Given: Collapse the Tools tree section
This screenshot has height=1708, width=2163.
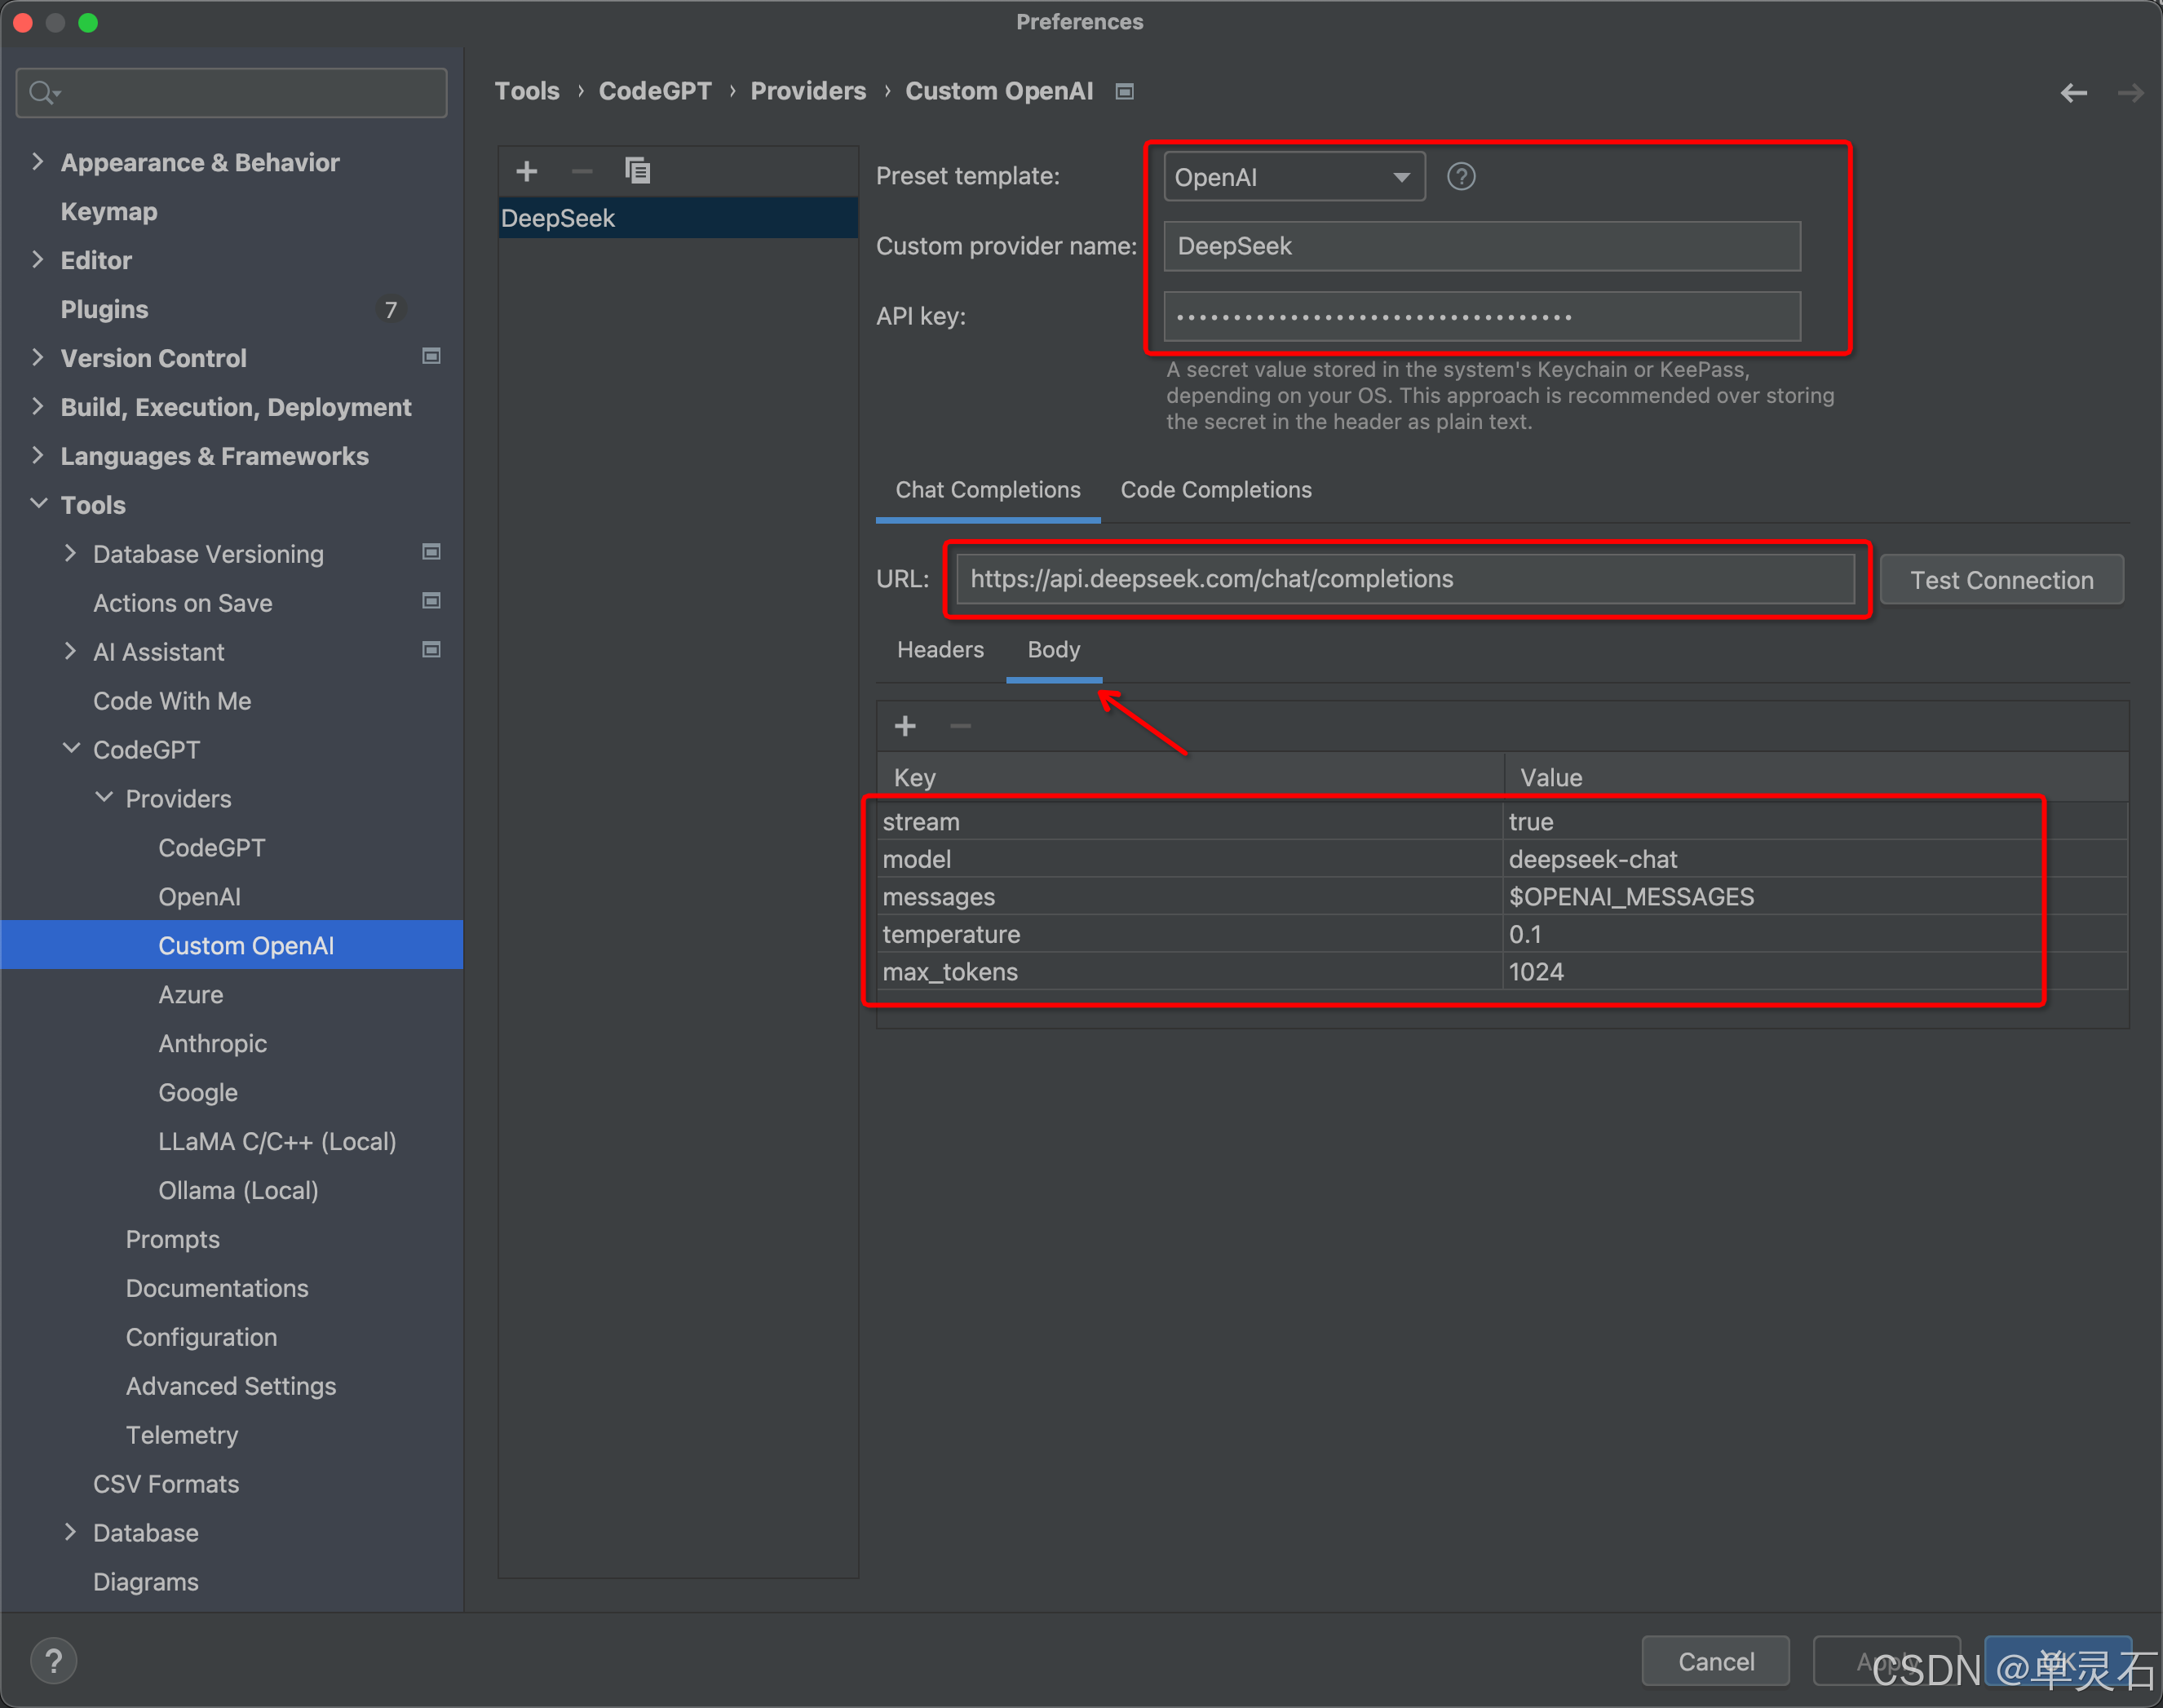Looking at the screenshot, I should [x=39, y=504].
